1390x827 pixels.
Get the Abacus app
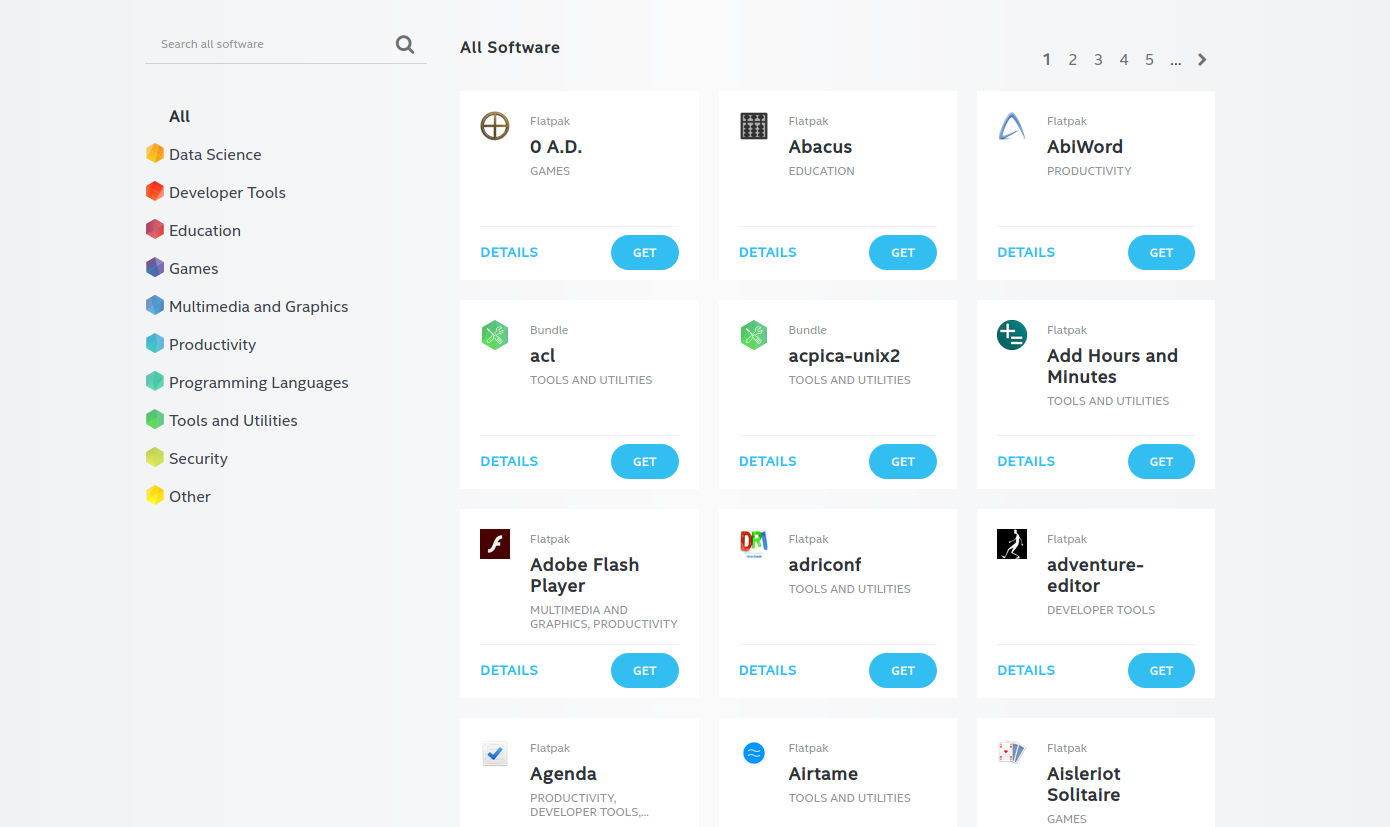pos(903,253)
